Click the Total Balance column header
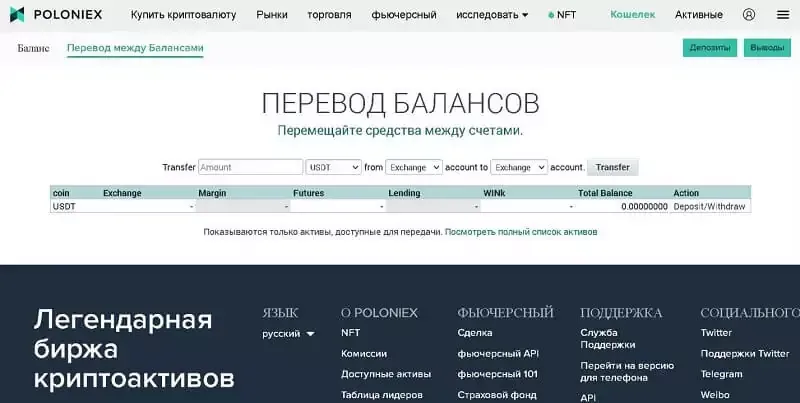This screenshot has height=403, width=800. [x=605, y=193]
